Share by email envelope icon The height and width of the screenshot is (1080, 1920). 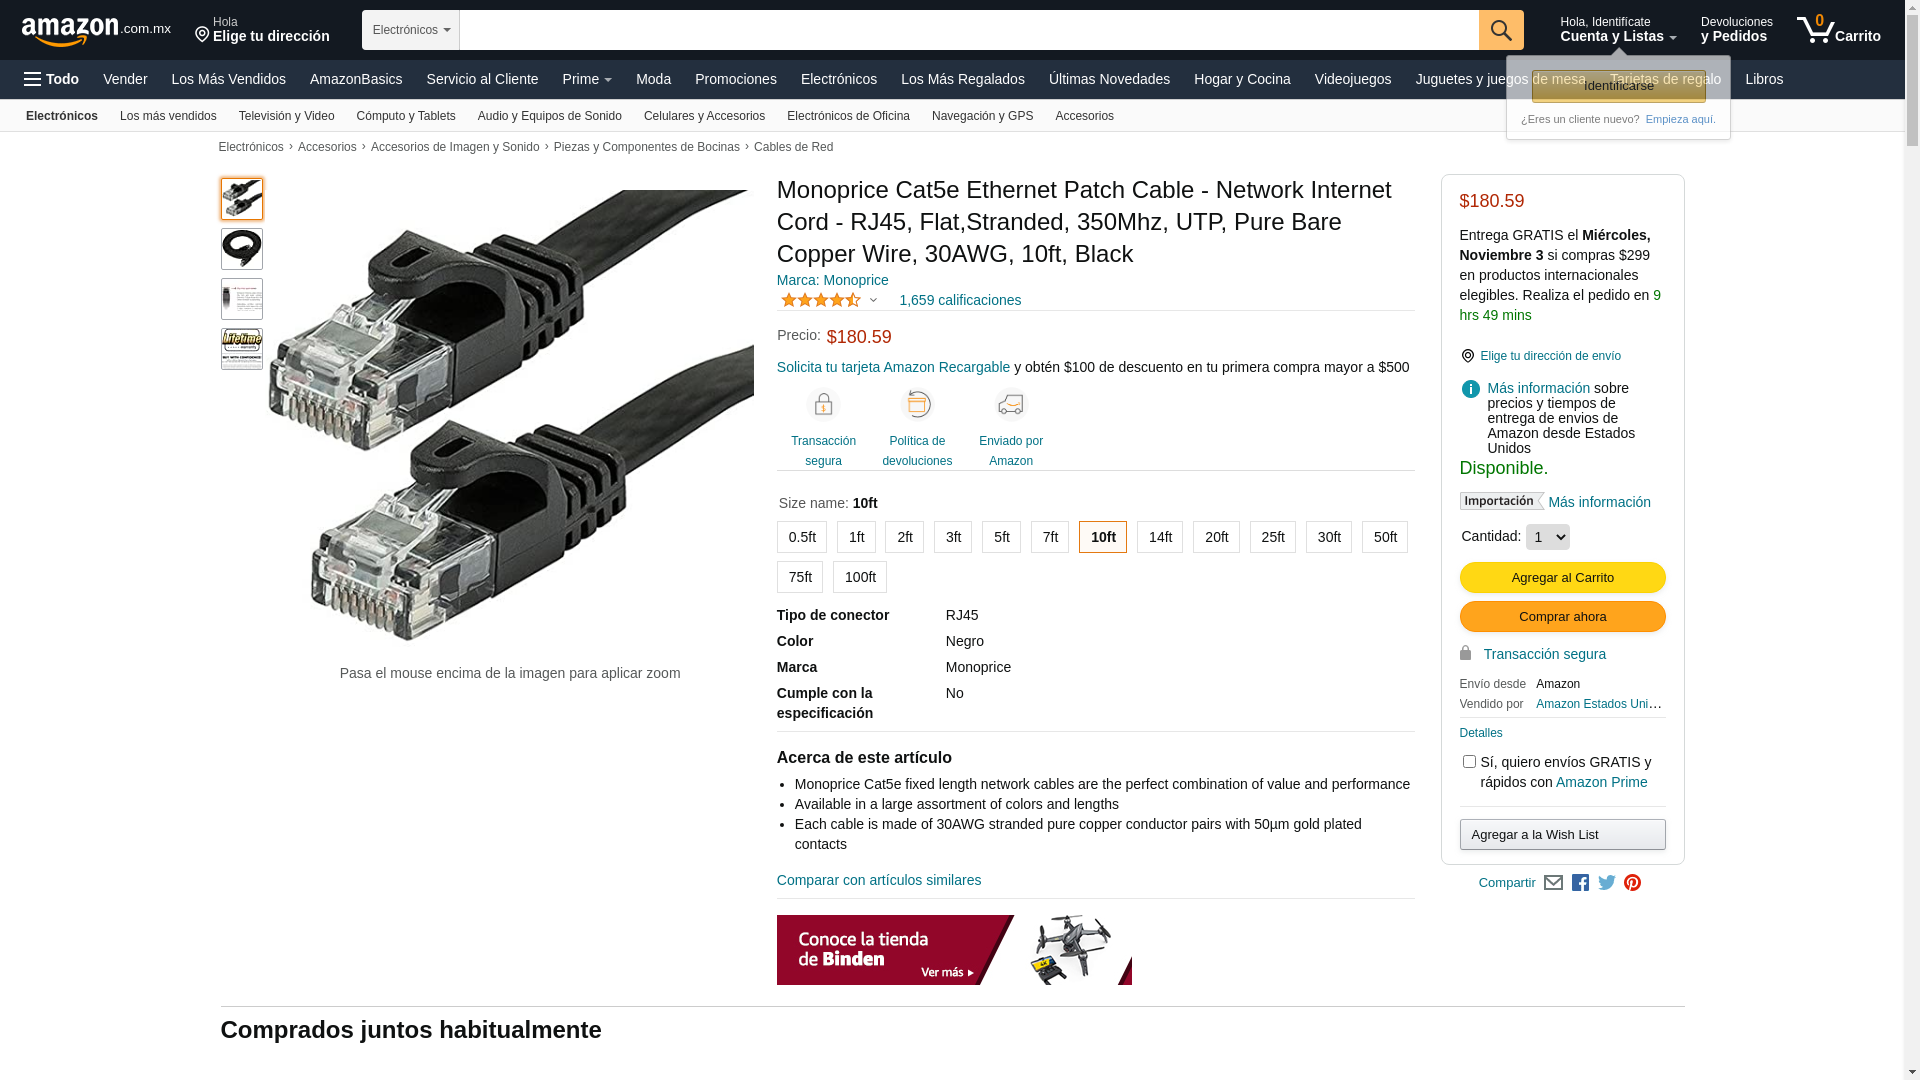coord(1553,883)
